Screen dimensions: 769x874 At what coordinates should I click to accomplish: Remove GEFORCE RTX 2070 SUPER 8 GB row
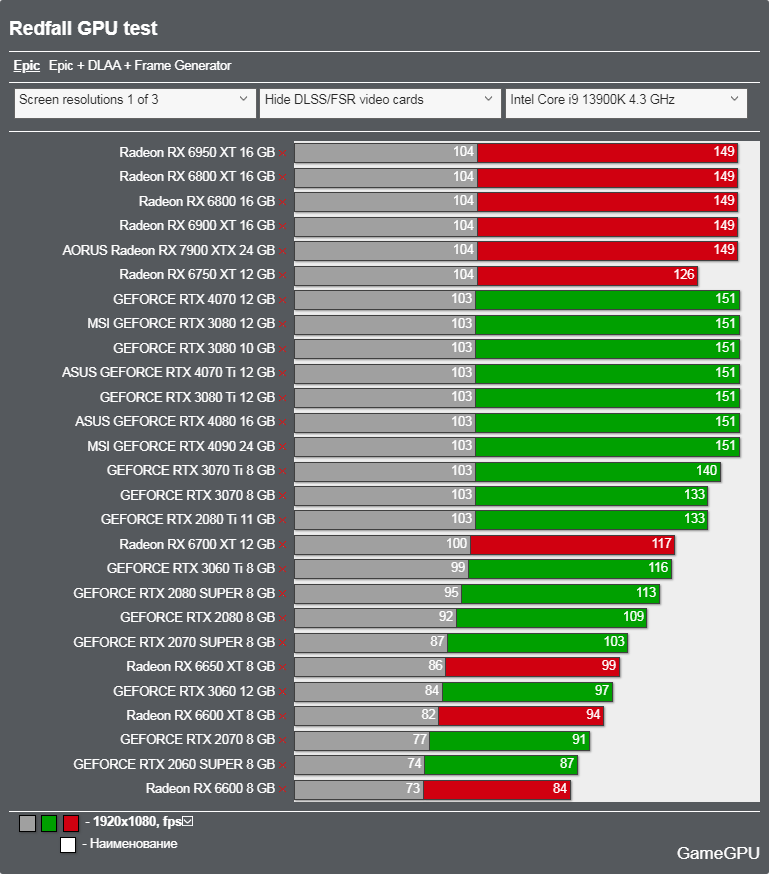click(x=283, y=643)
